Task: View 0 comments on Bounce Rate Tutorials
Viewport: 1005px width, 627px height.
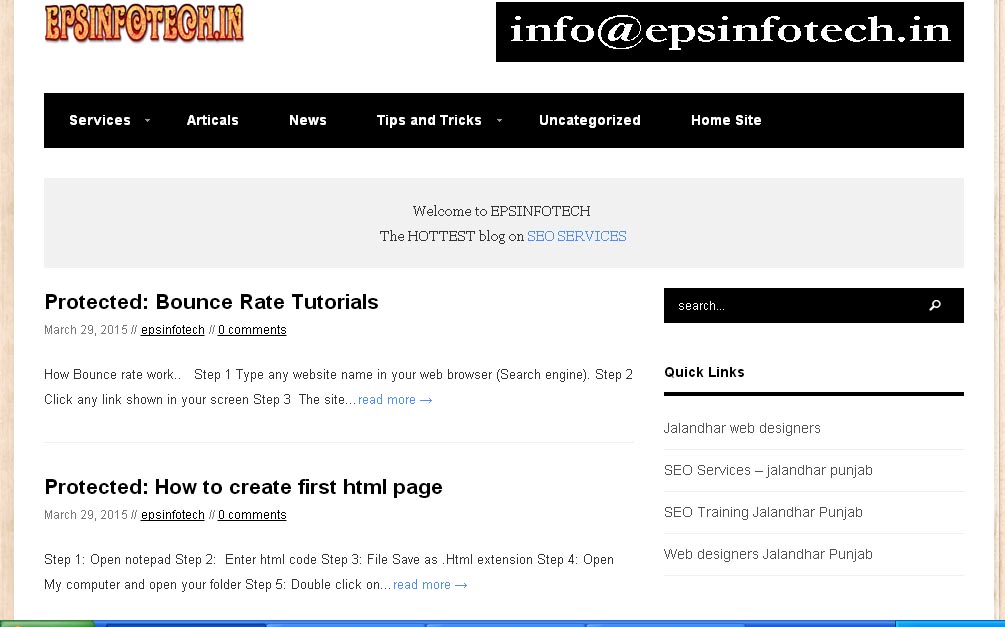Action: 252,329
